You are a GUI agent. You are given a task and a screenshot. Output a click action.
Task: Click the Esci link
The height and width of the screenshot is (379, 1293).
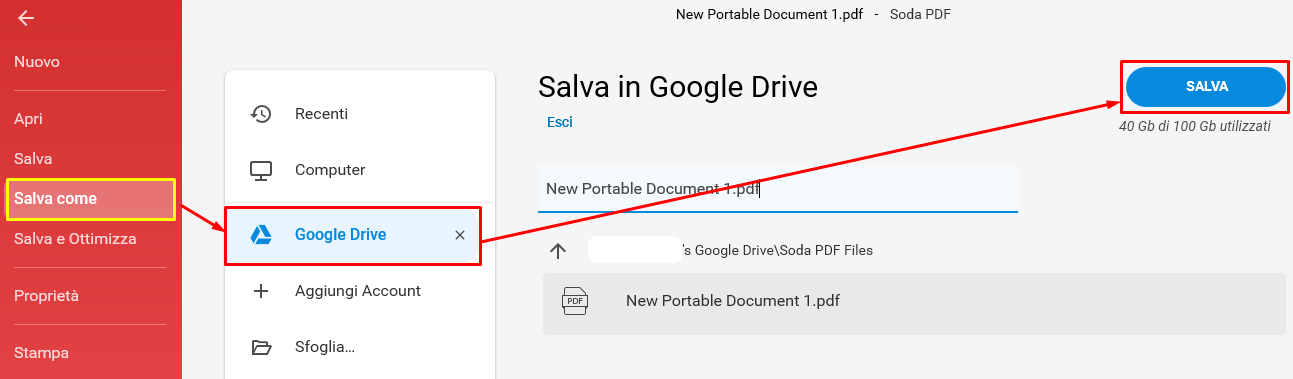coord(560,122)
